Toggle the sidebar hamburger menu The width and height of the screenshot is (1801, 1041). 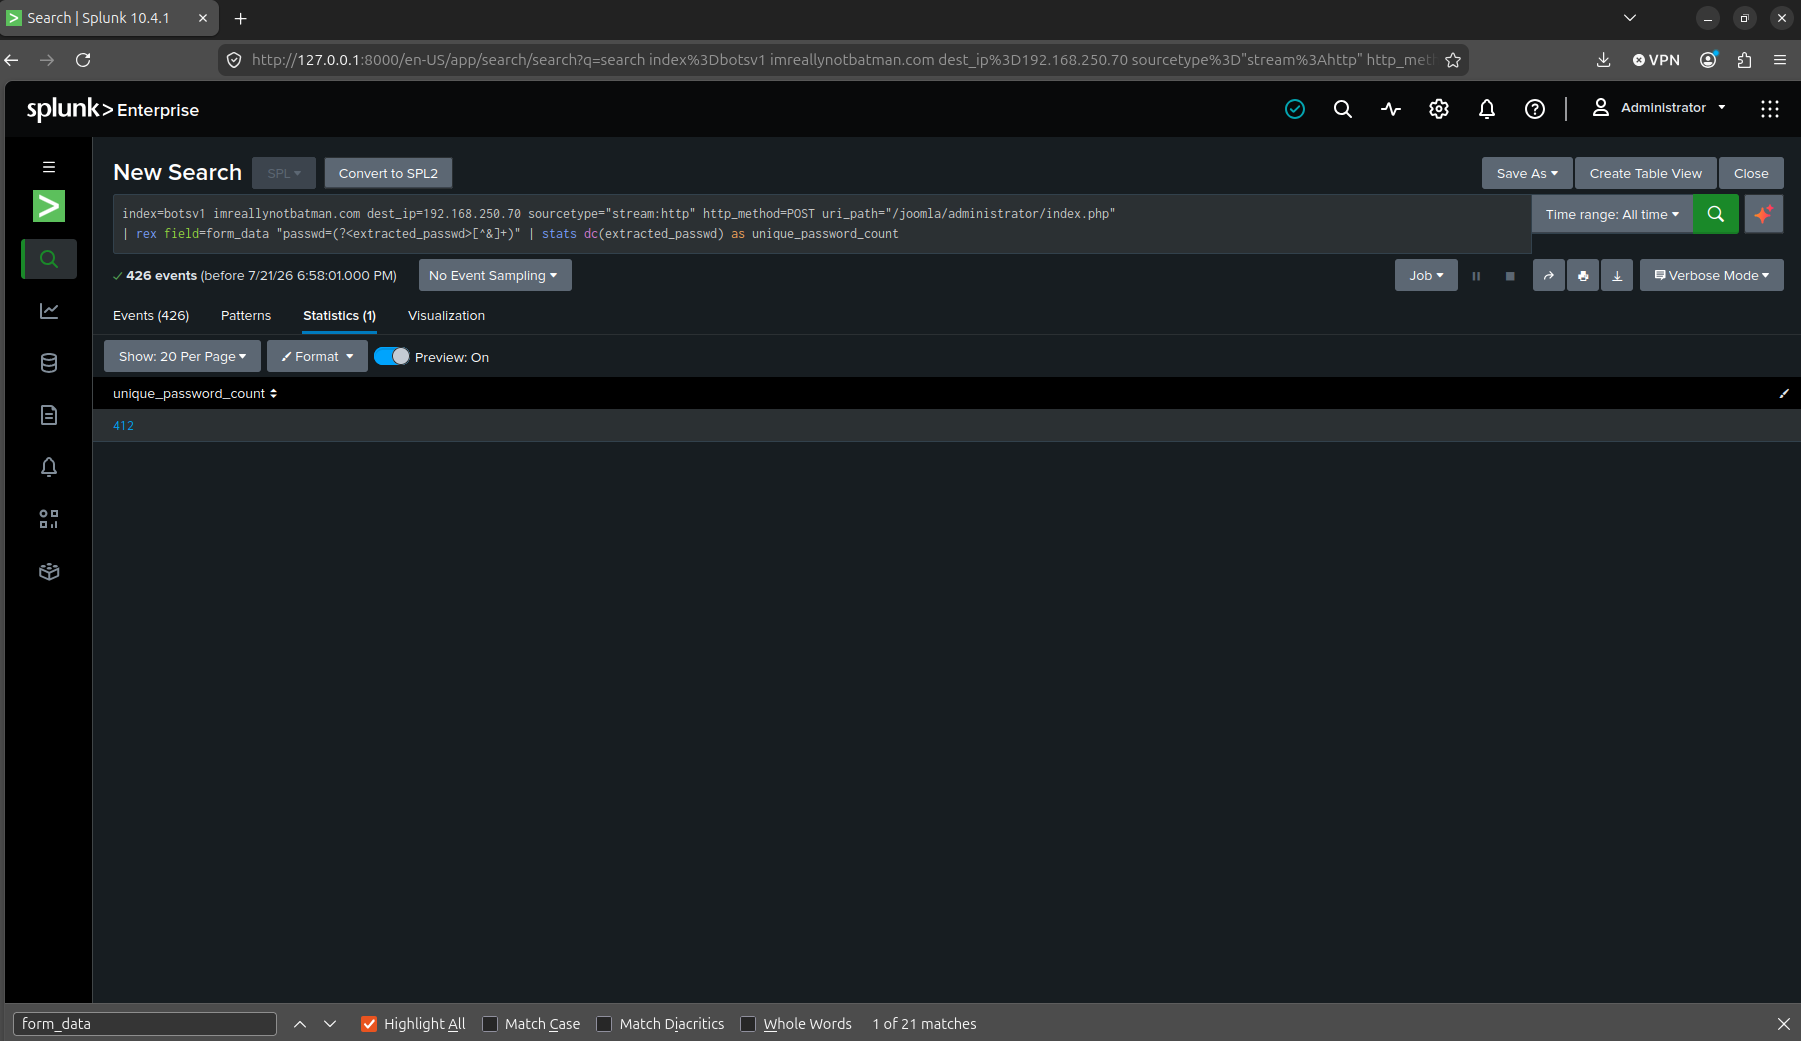click(49, 167)
